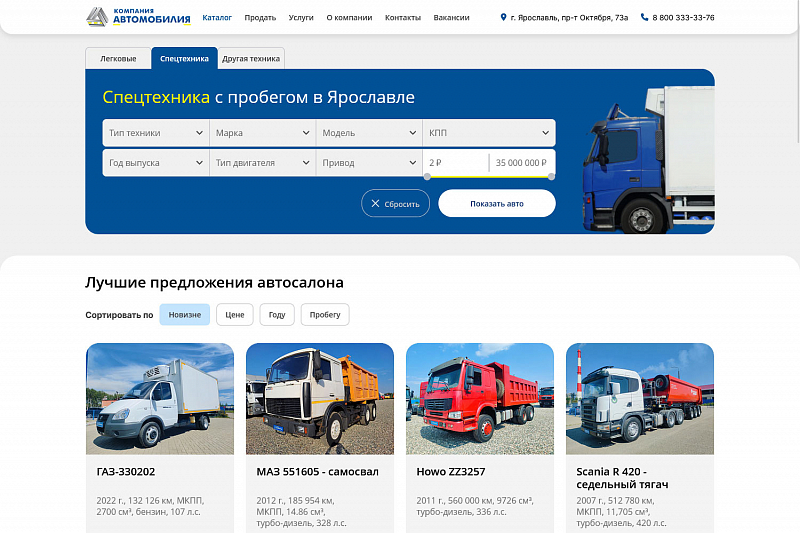The image size is (800, 533).
Task: Switch to the Легковые tab
Action: point(118,58)
